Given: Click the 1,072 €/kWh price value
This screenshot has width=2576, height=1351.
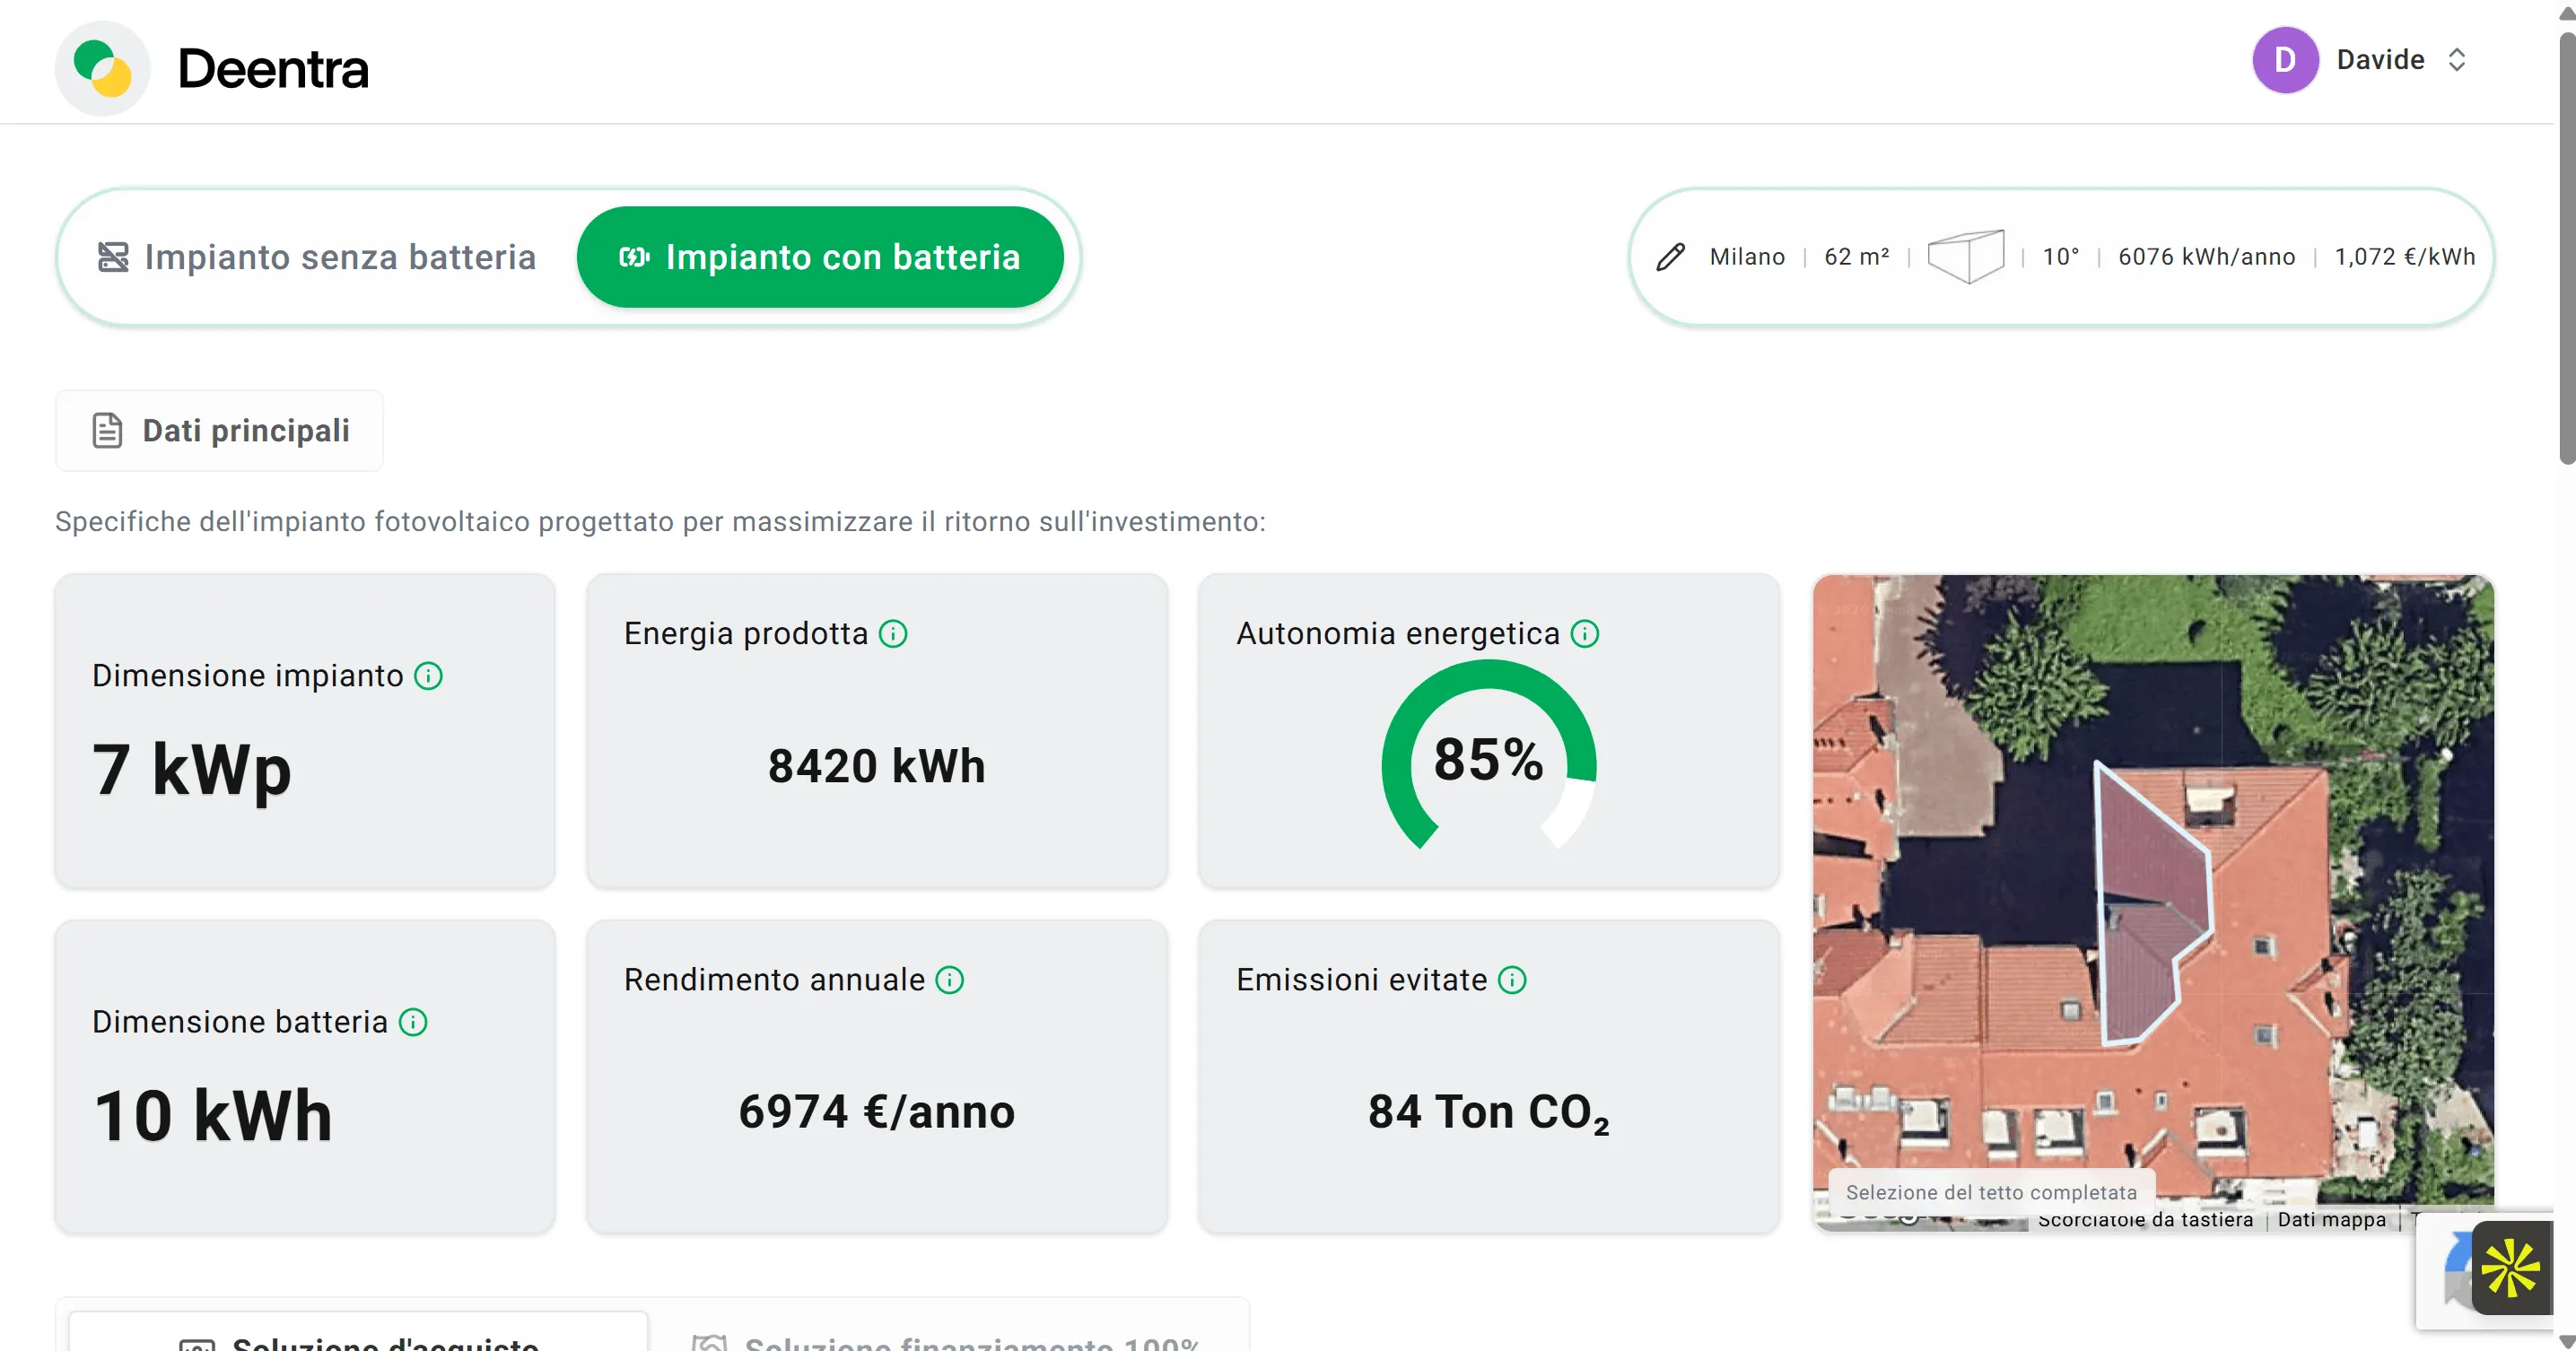Looking at the screenshot, I should pyautogui.click(x=2404, y=257).
